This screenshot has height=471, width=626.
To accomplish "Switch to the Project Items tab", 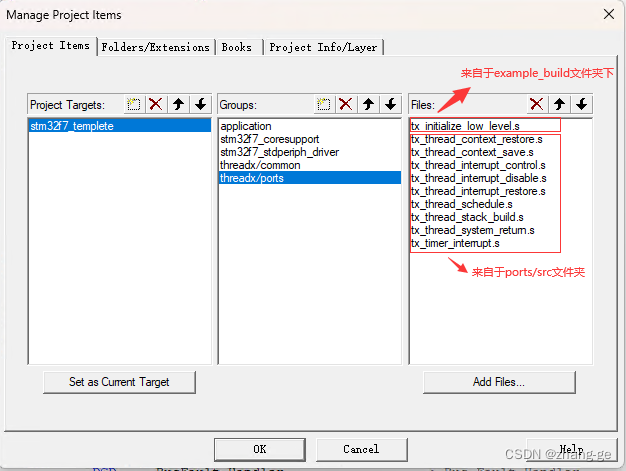I will point(51,46).
